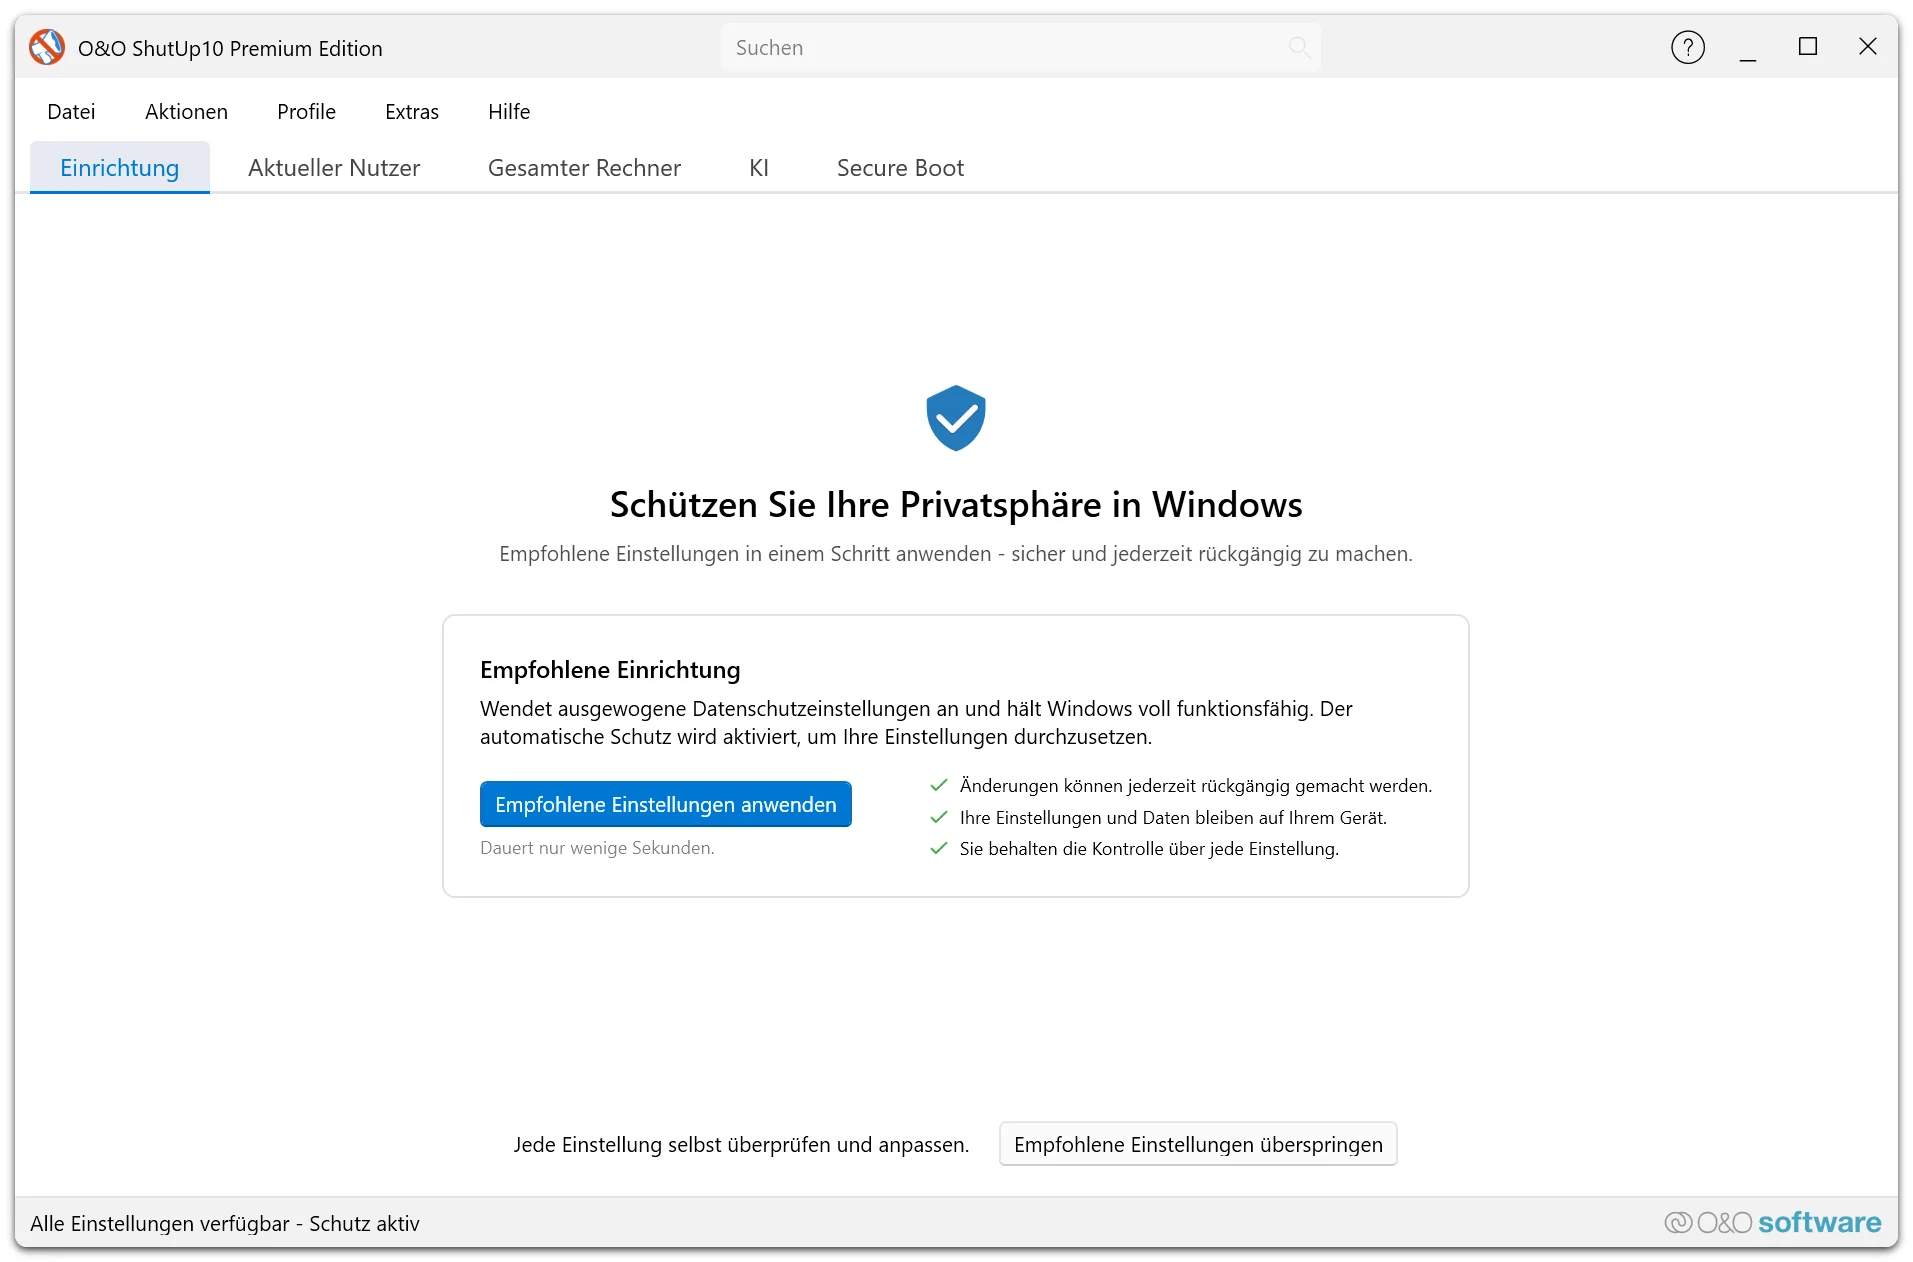Open help via question mark icon

(1687, 47)
